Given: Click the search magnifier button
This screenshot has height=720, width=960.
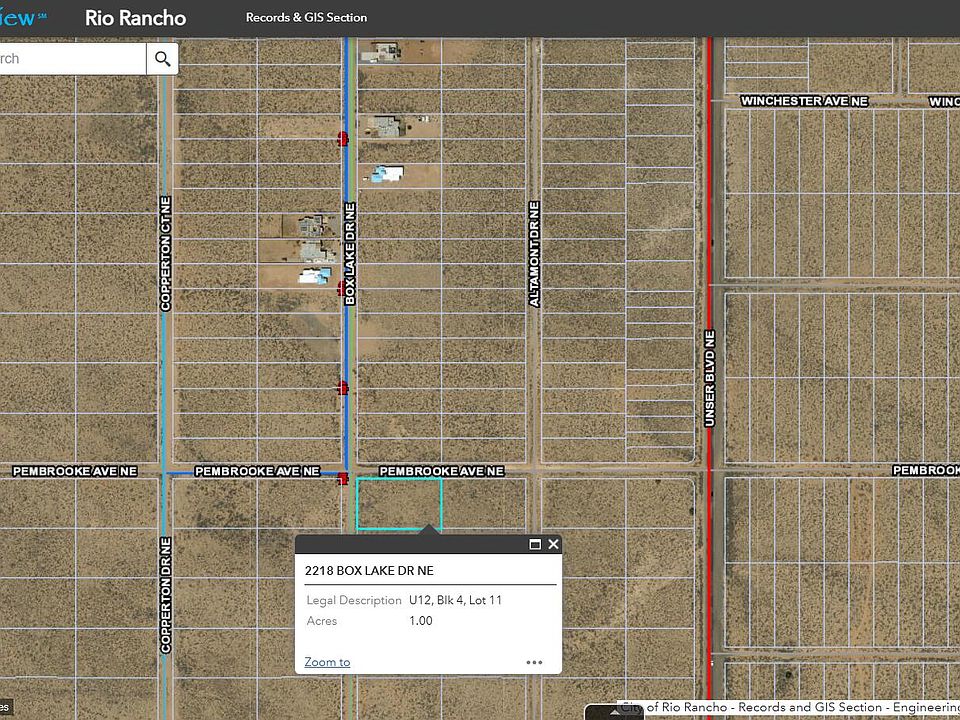Looking at the screenshot, I should [x=162, y=59].
